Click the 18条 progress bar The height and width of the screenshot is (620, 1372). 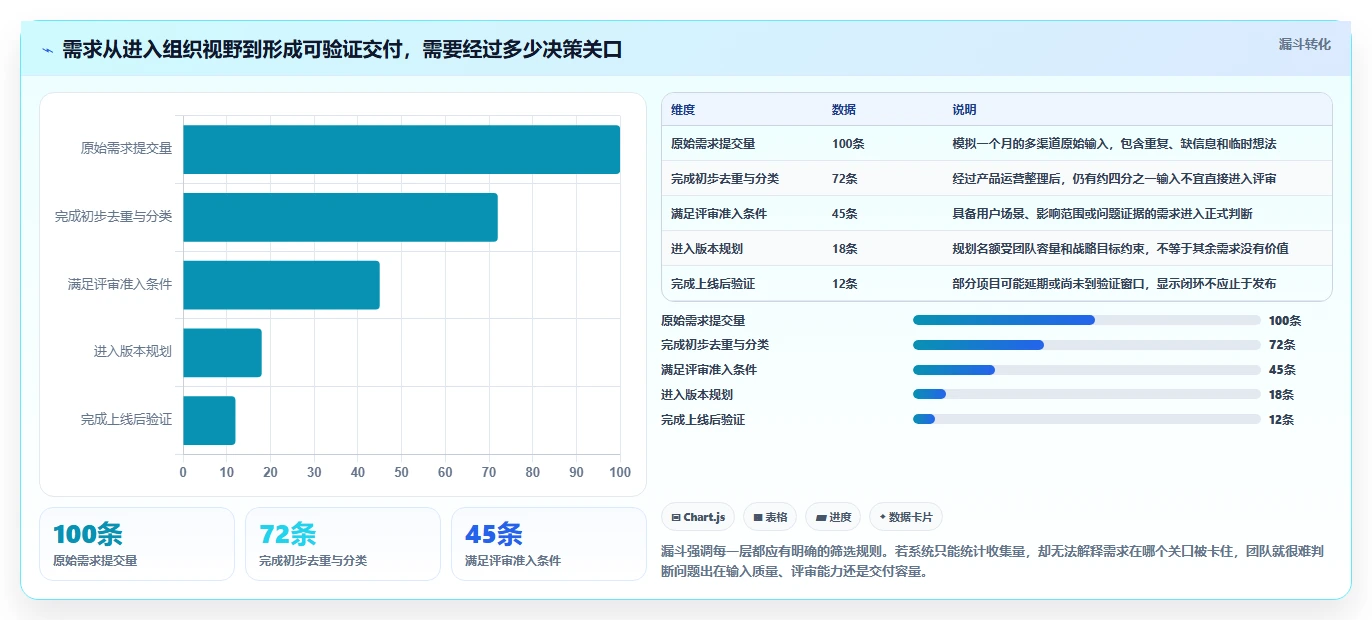pyautogui.click(x=1086, y=394)
